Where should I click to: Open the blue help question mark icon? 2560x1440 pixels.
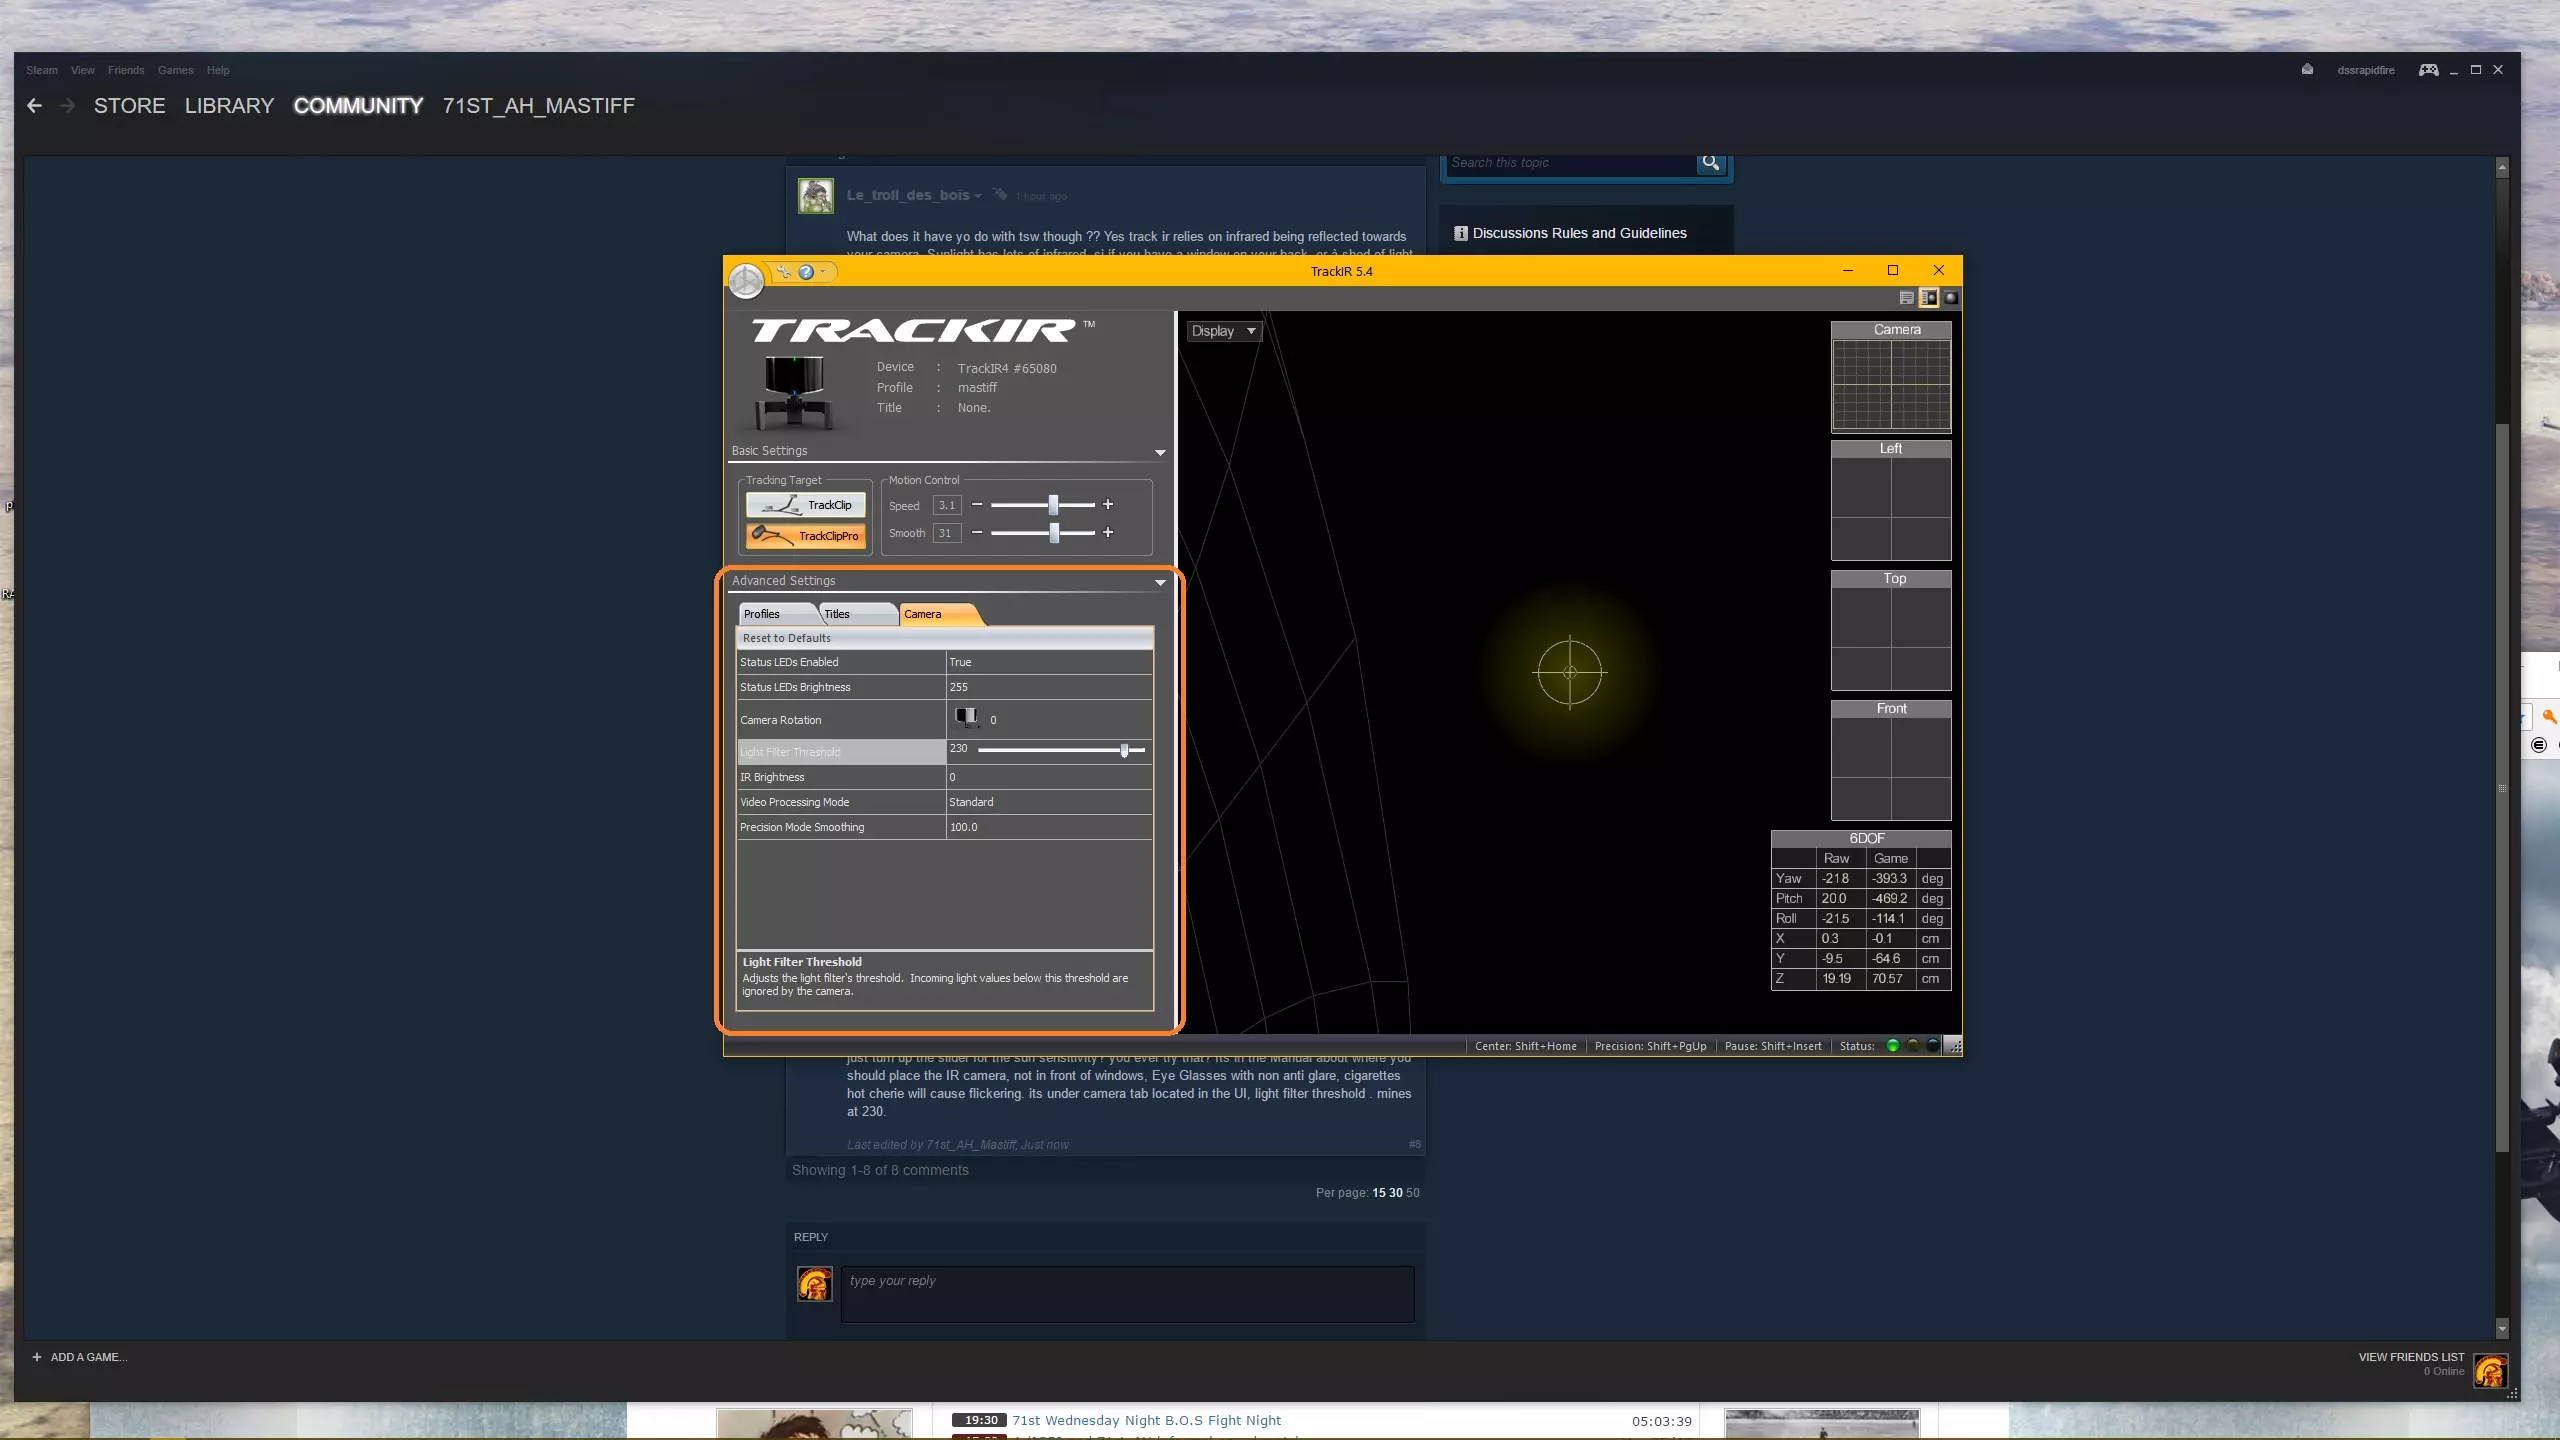806,272
